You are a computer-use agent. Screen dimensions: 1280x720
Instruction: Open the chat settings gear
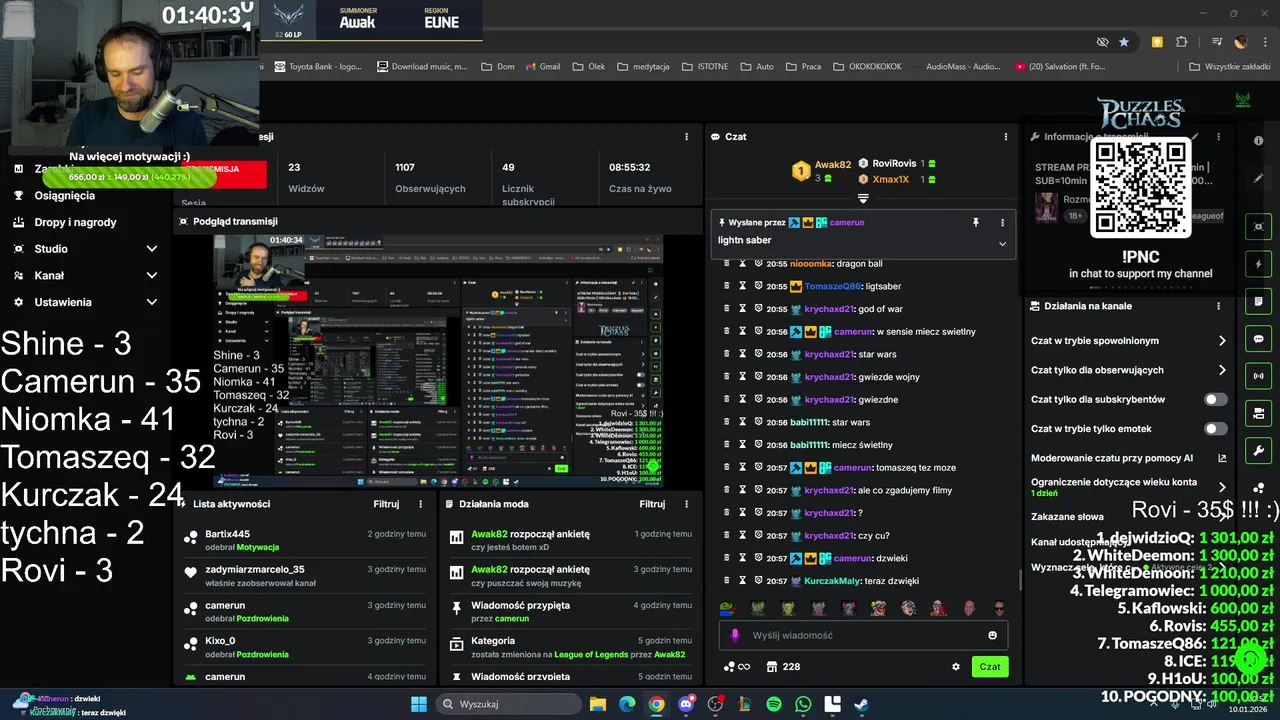[x=956, y=667]
